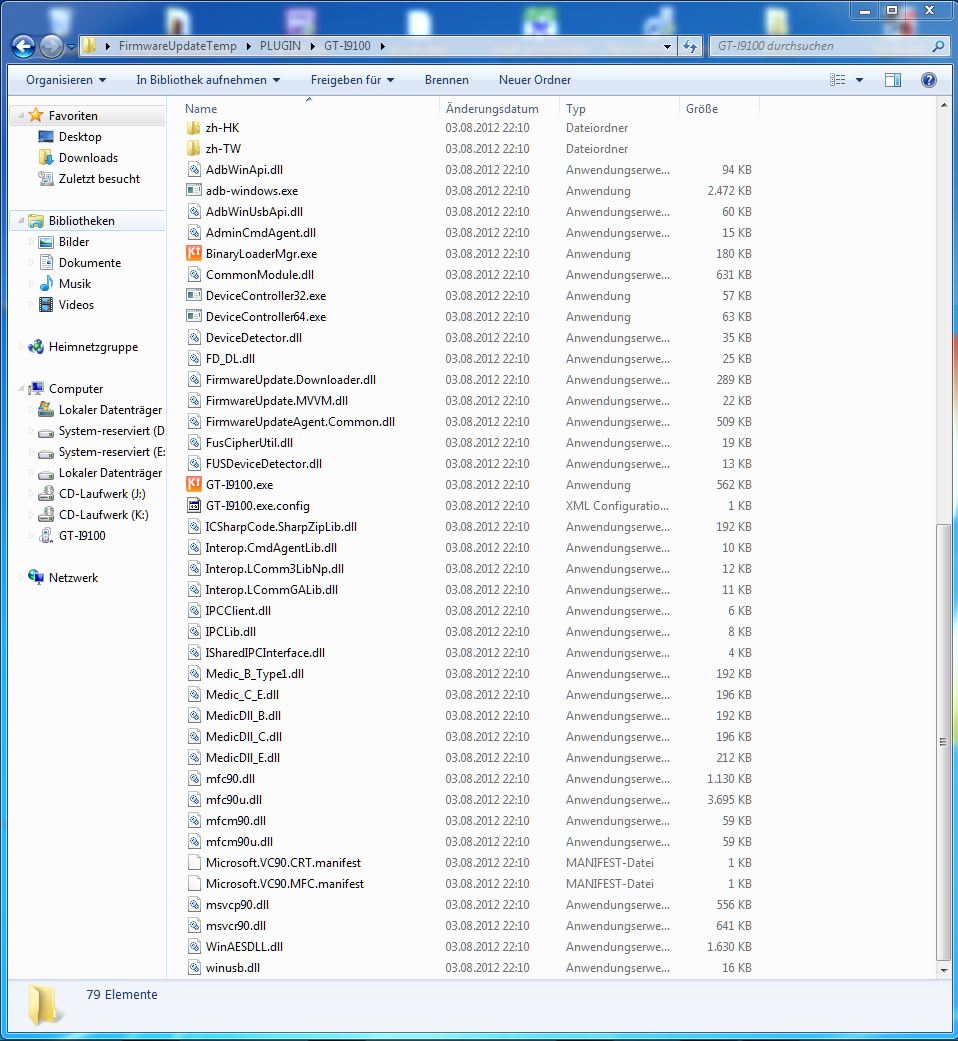Select the winusb.dll file icon
This screenshot has height=1041, width=958.
194,967
